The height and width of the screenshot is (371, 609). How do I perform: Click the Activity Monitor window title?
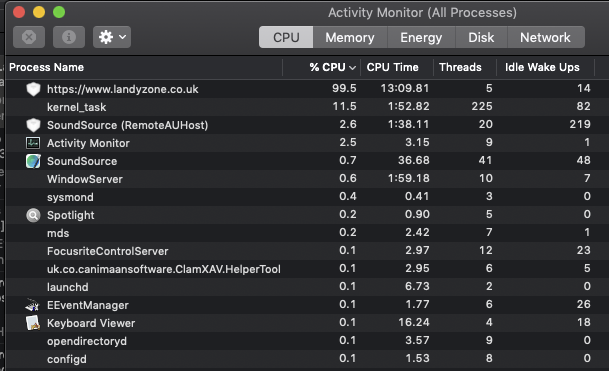(x=422, y=13)
